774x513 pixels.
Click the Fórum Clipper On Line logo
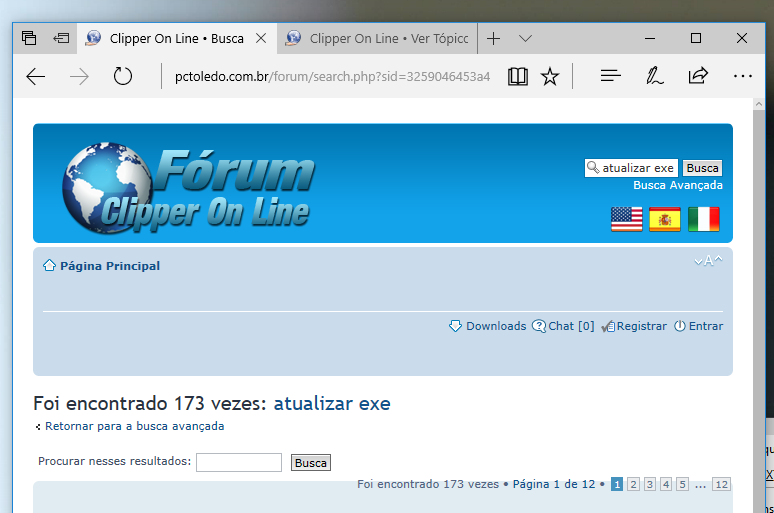point(189,188)
